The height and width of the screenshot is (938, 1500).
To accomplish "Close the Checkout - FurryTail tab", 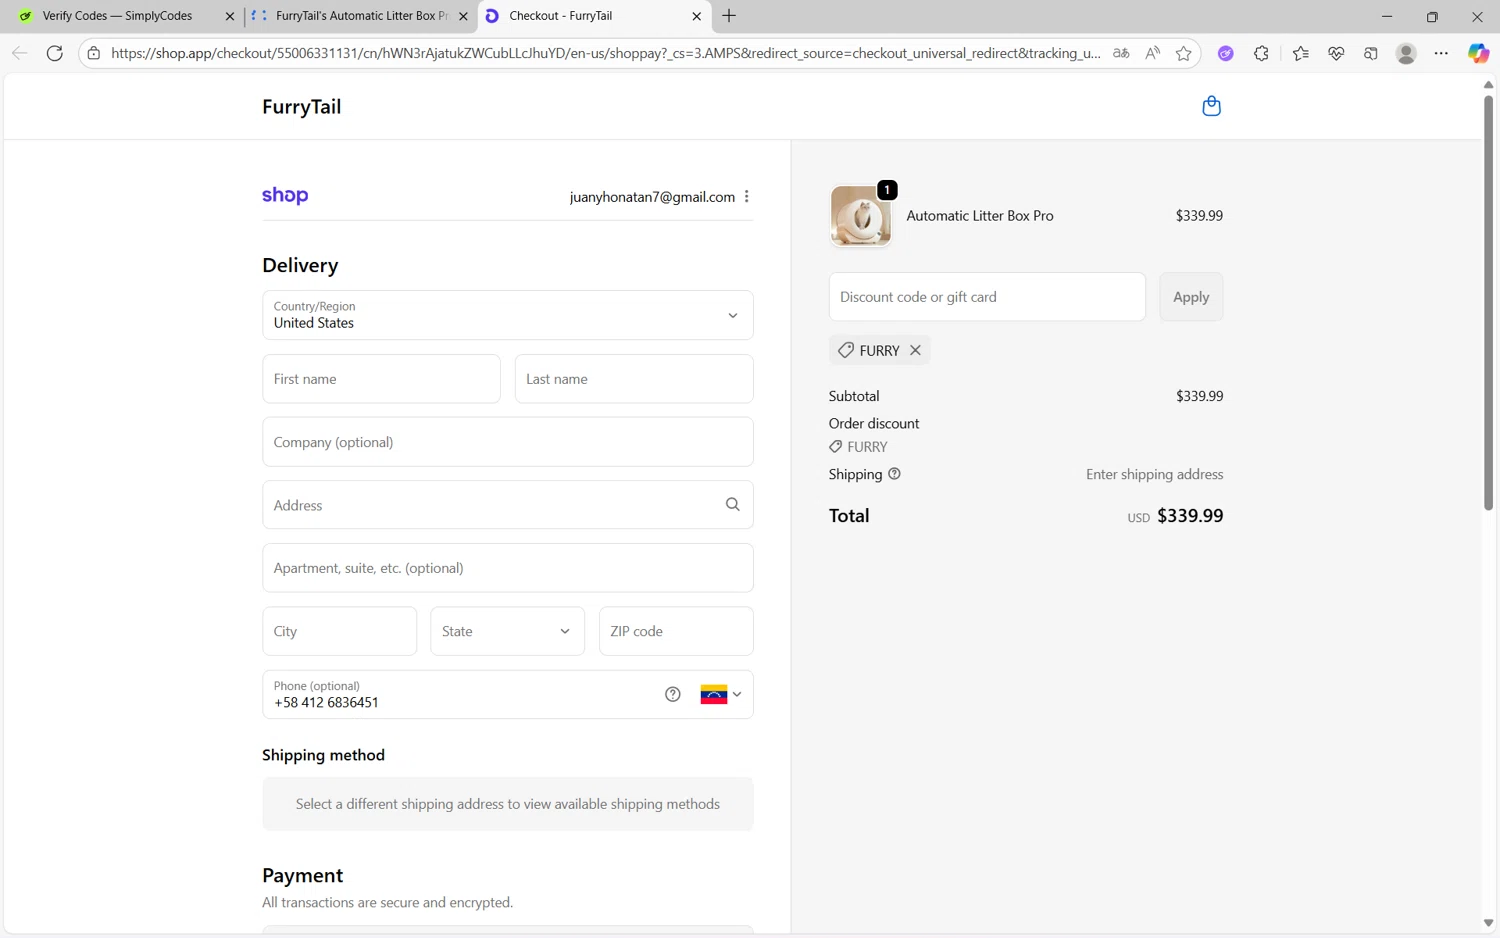I will pyautogui.click(x=697, y=16).
